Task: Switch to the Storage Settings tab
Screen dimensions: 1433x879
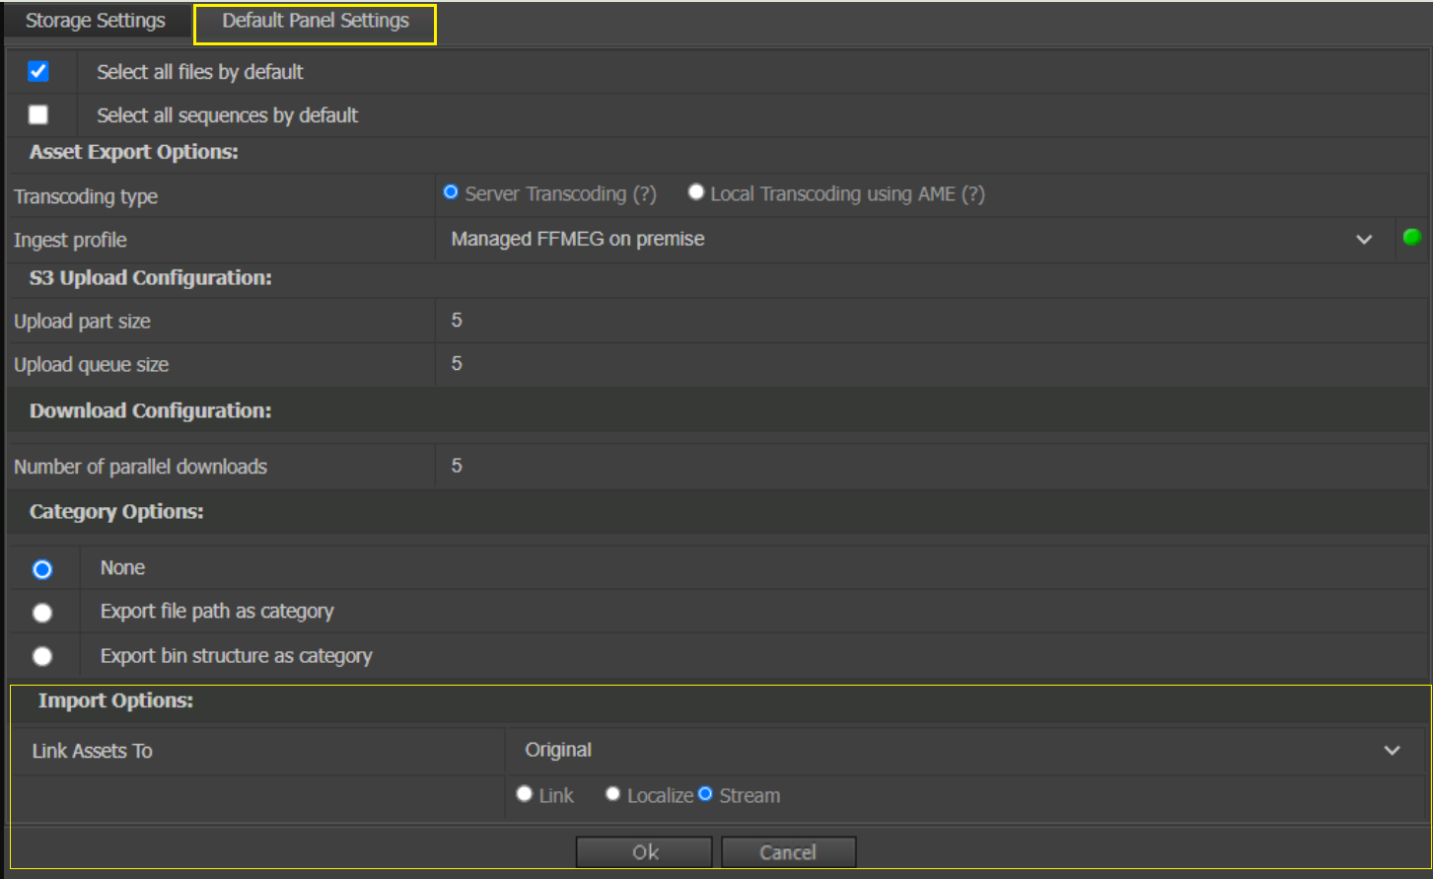Action: tap(95, 21)
